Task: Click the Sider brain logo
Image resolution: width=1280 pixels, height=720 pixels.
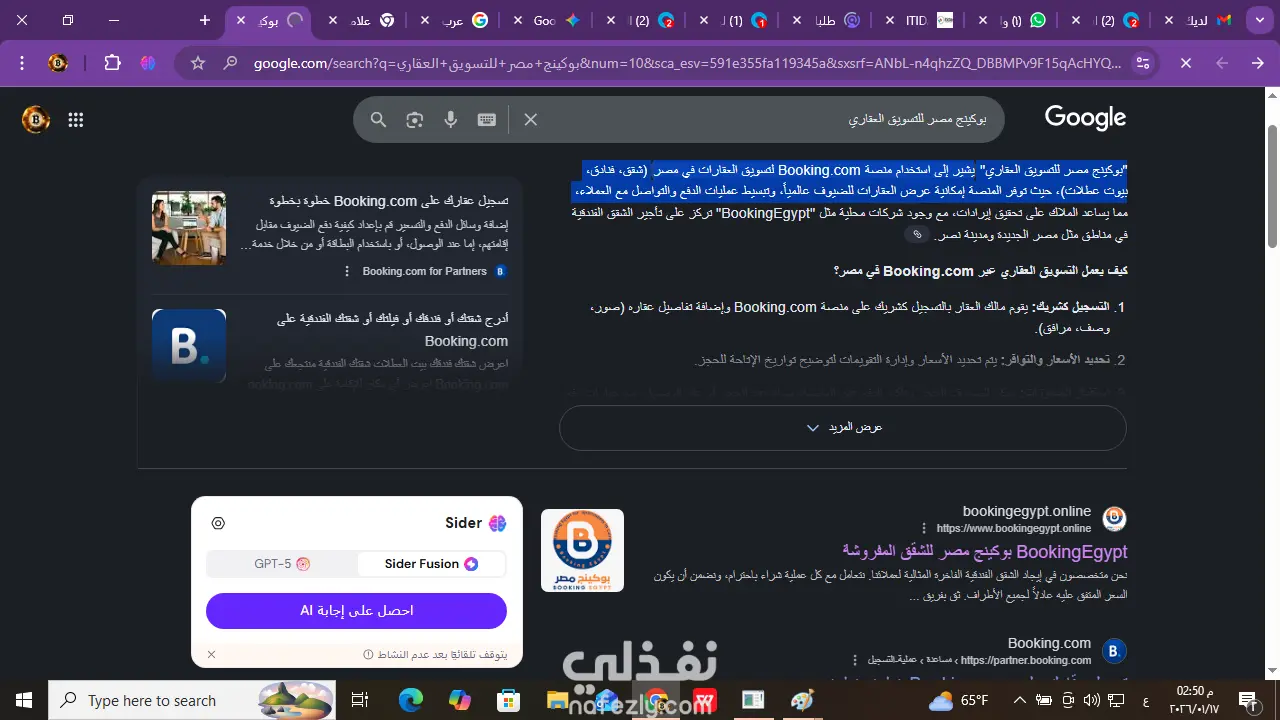Action: click(x=497, y=523)
